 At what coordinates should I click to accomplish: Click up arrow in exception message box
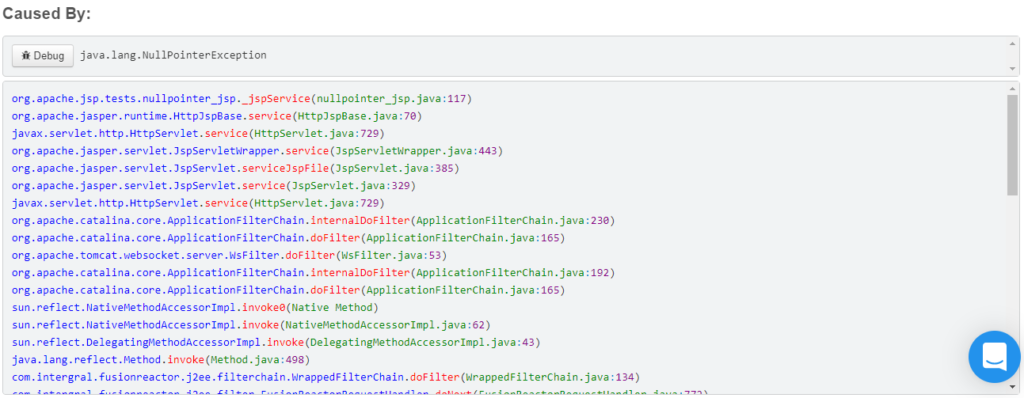pos(1012,43)
